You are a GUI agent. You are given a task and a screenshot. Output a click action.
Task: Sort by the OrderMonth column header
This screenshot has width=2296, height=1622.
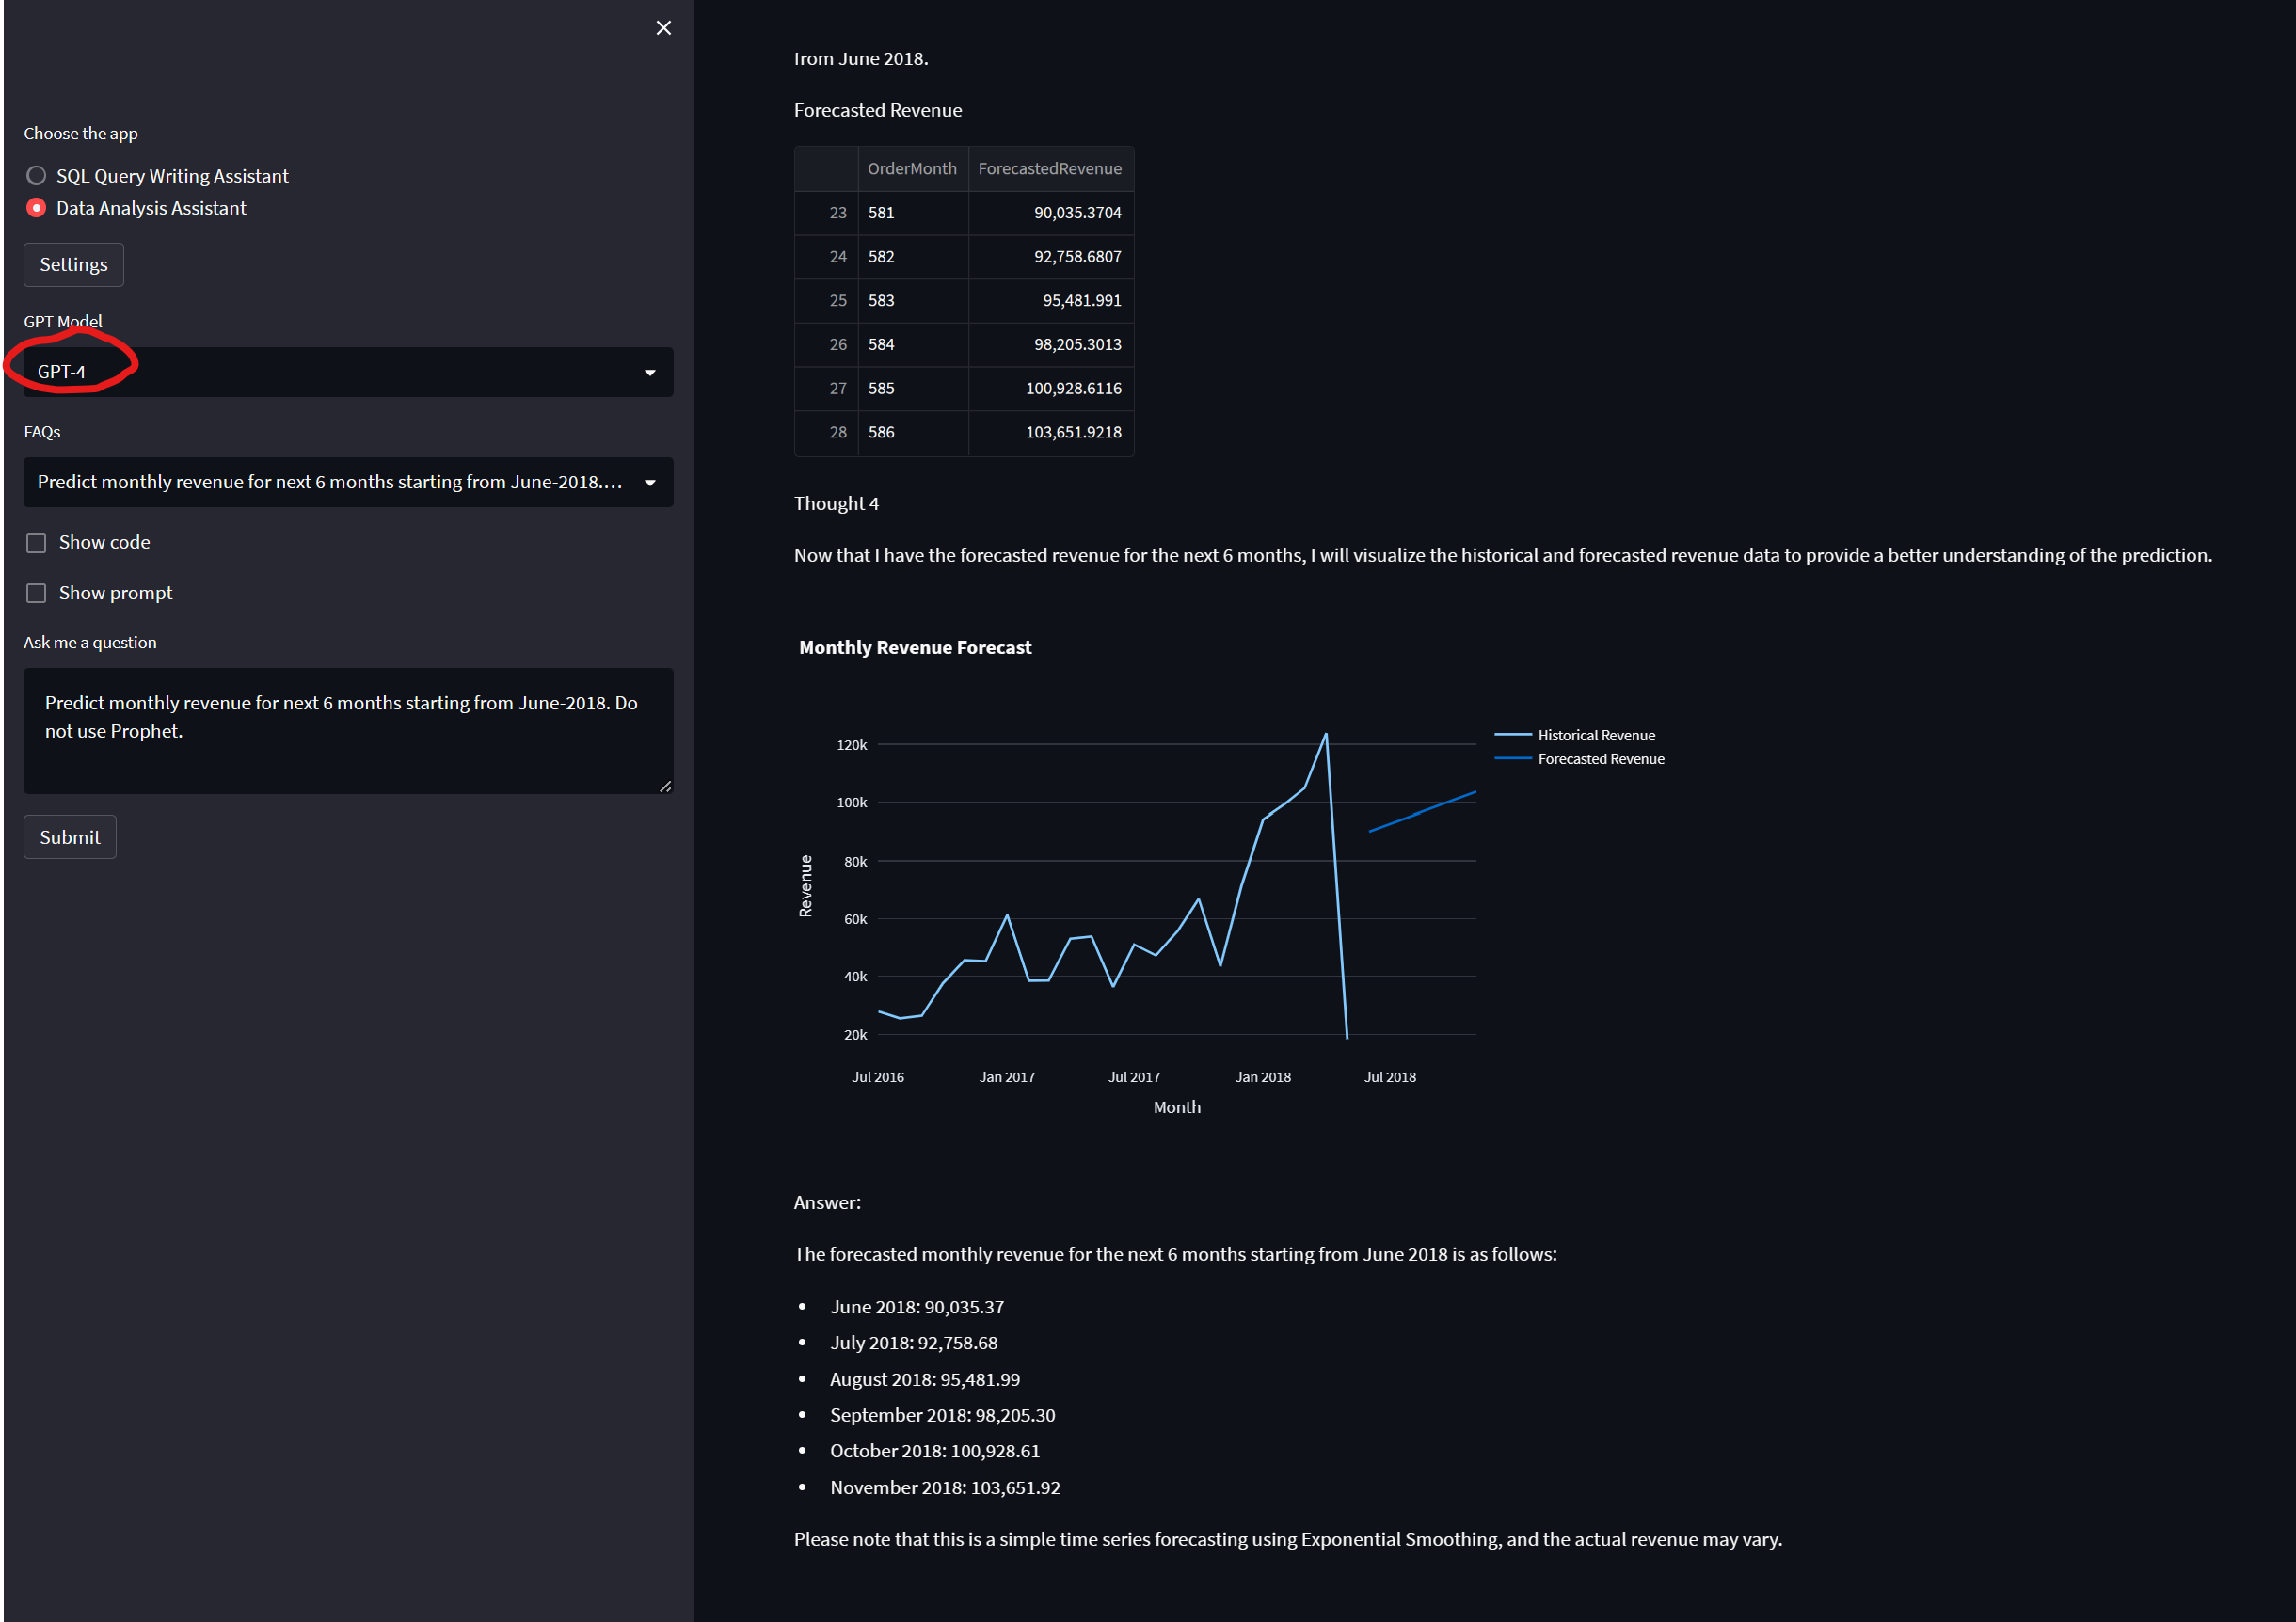tap(911, 169)
